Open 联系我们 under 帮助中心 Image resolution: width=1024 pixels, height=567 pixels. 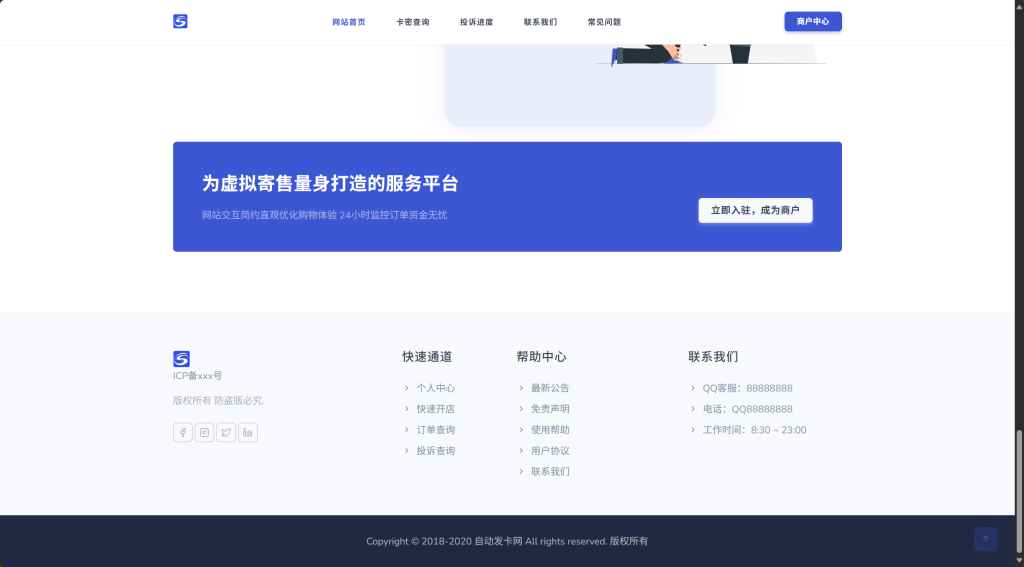(550, 472)
